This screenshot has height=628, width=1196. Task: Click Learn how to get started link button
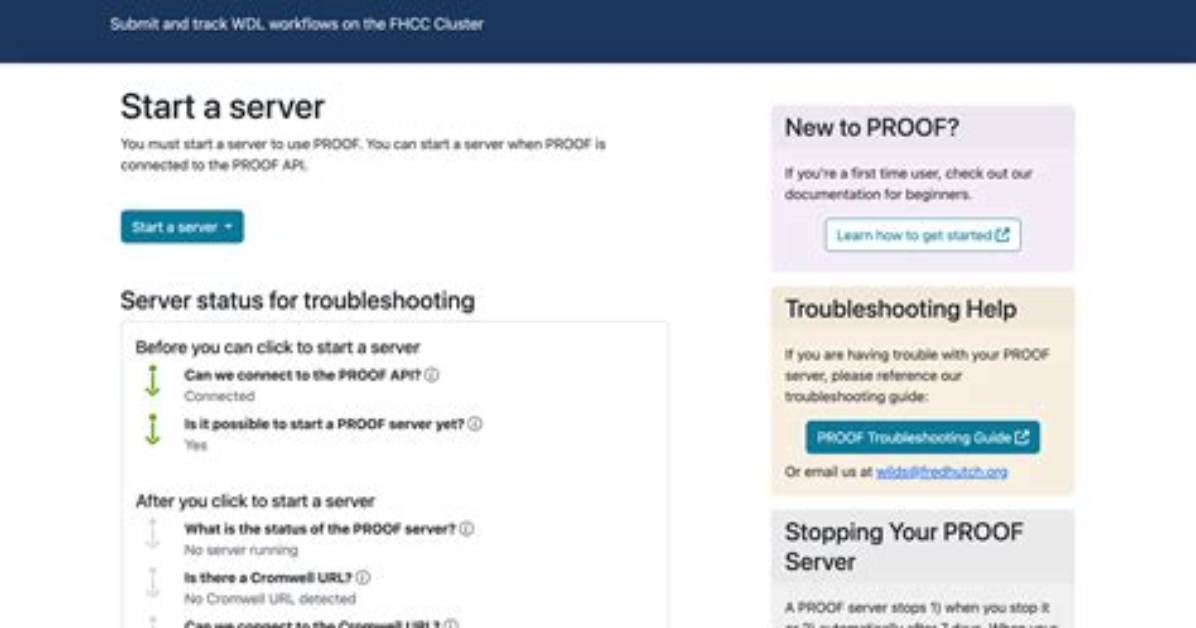point(922,235)
